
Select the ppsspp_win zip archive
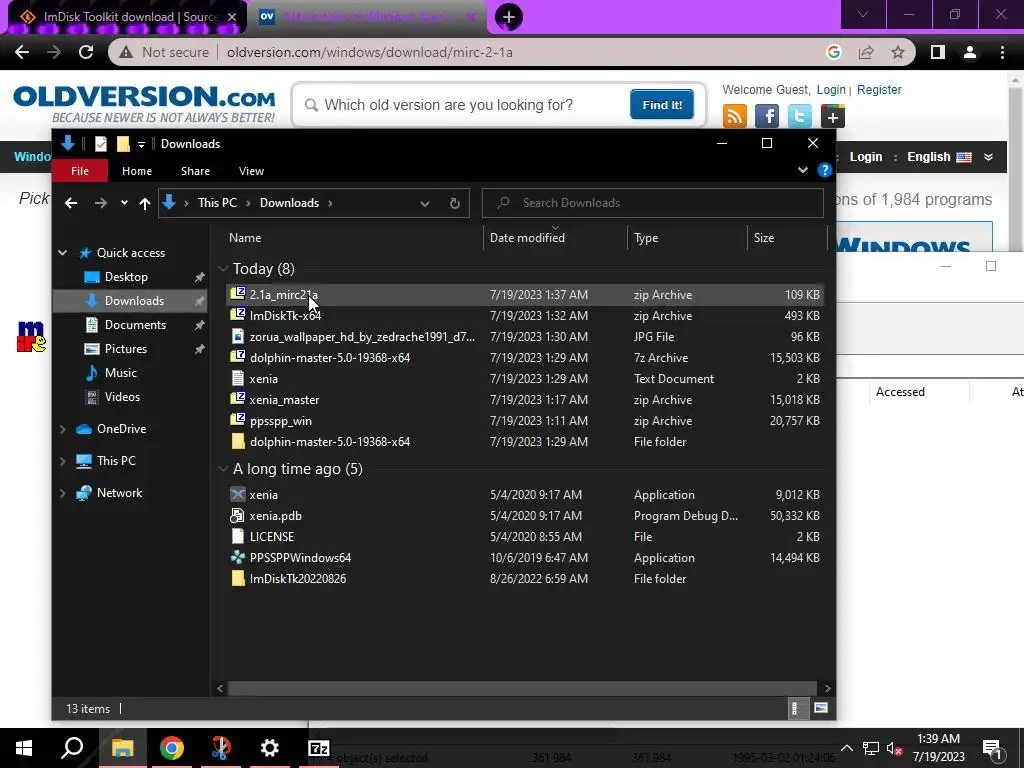pos(524,421)
